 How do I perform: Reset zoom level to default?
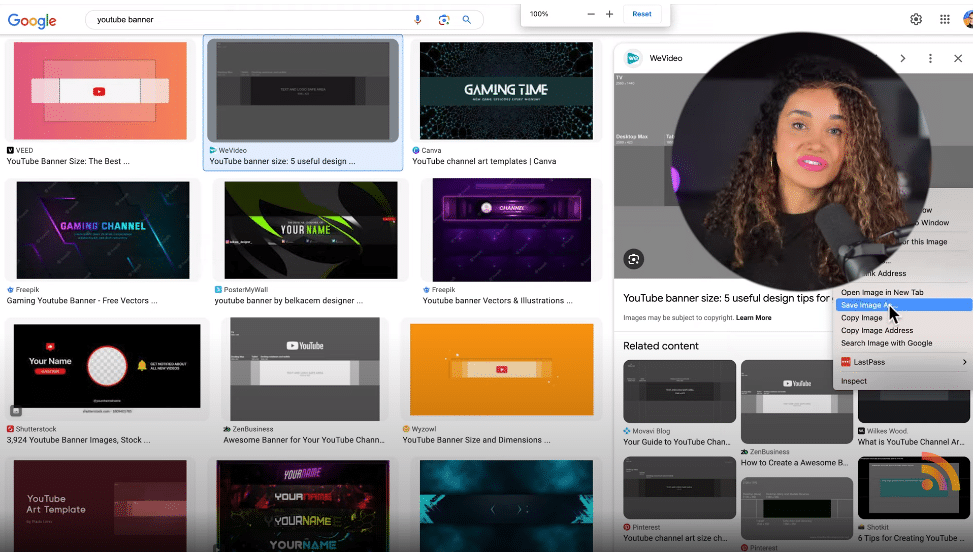coord(642,14)
